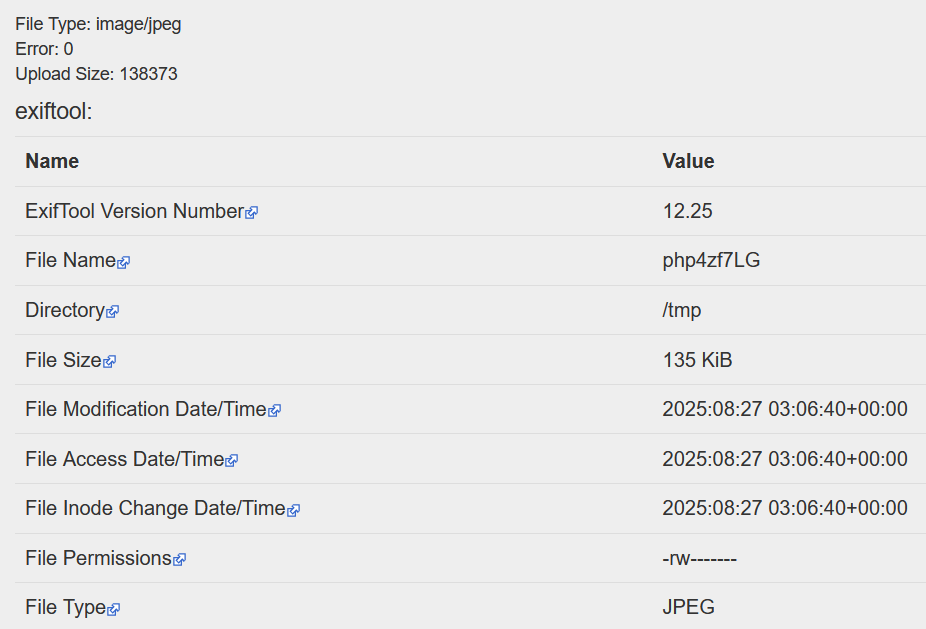Select the 12.25 version value cell
The height and width of the screenshot is (629, 926).
[687, 211]
